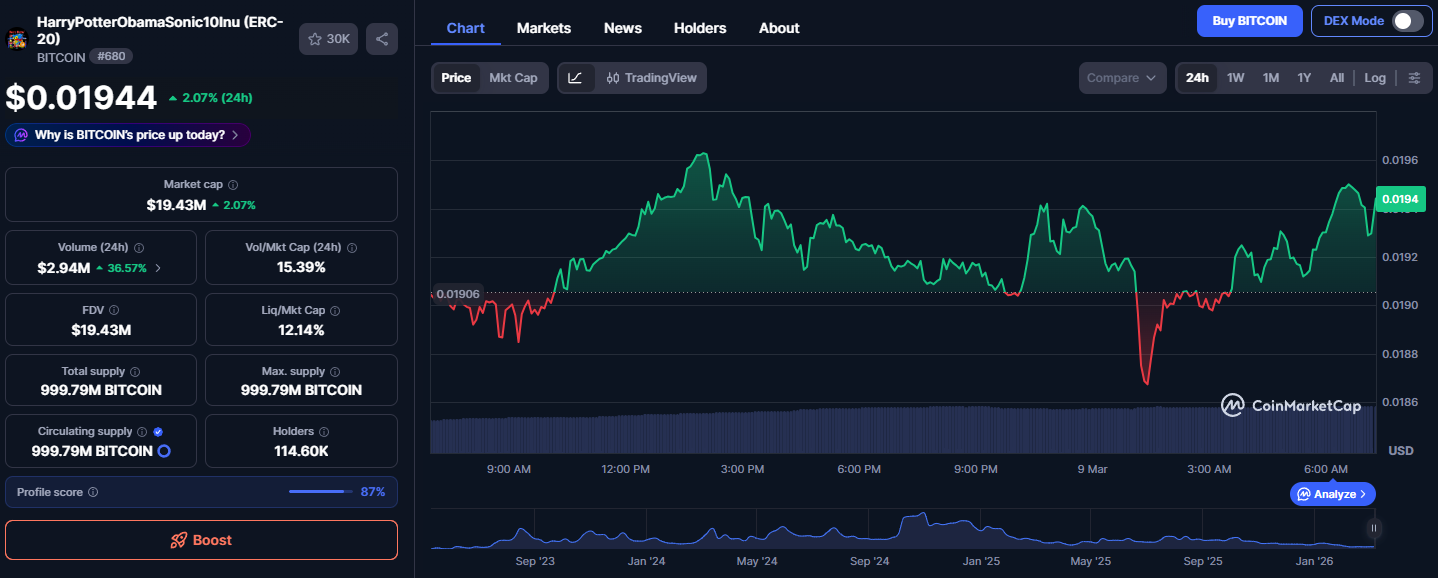This screenshot has width=1438, height=578.
Task: Click the Buy BITCOIN button
Action: tap(1249, 21)
